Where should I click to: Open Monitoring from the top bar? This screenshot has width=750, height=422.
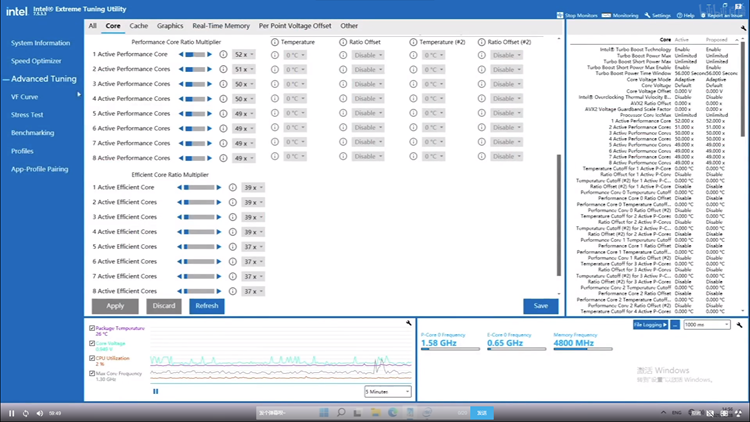620,15
